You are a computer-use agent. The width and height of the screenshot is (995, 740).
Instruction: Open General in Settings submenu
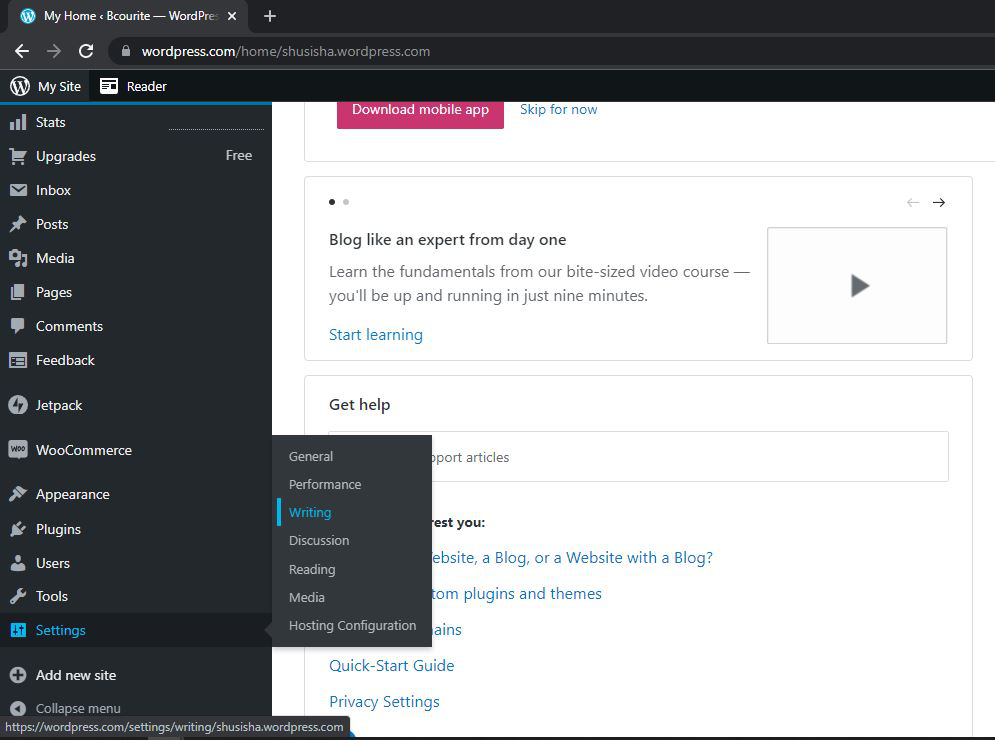310,456
